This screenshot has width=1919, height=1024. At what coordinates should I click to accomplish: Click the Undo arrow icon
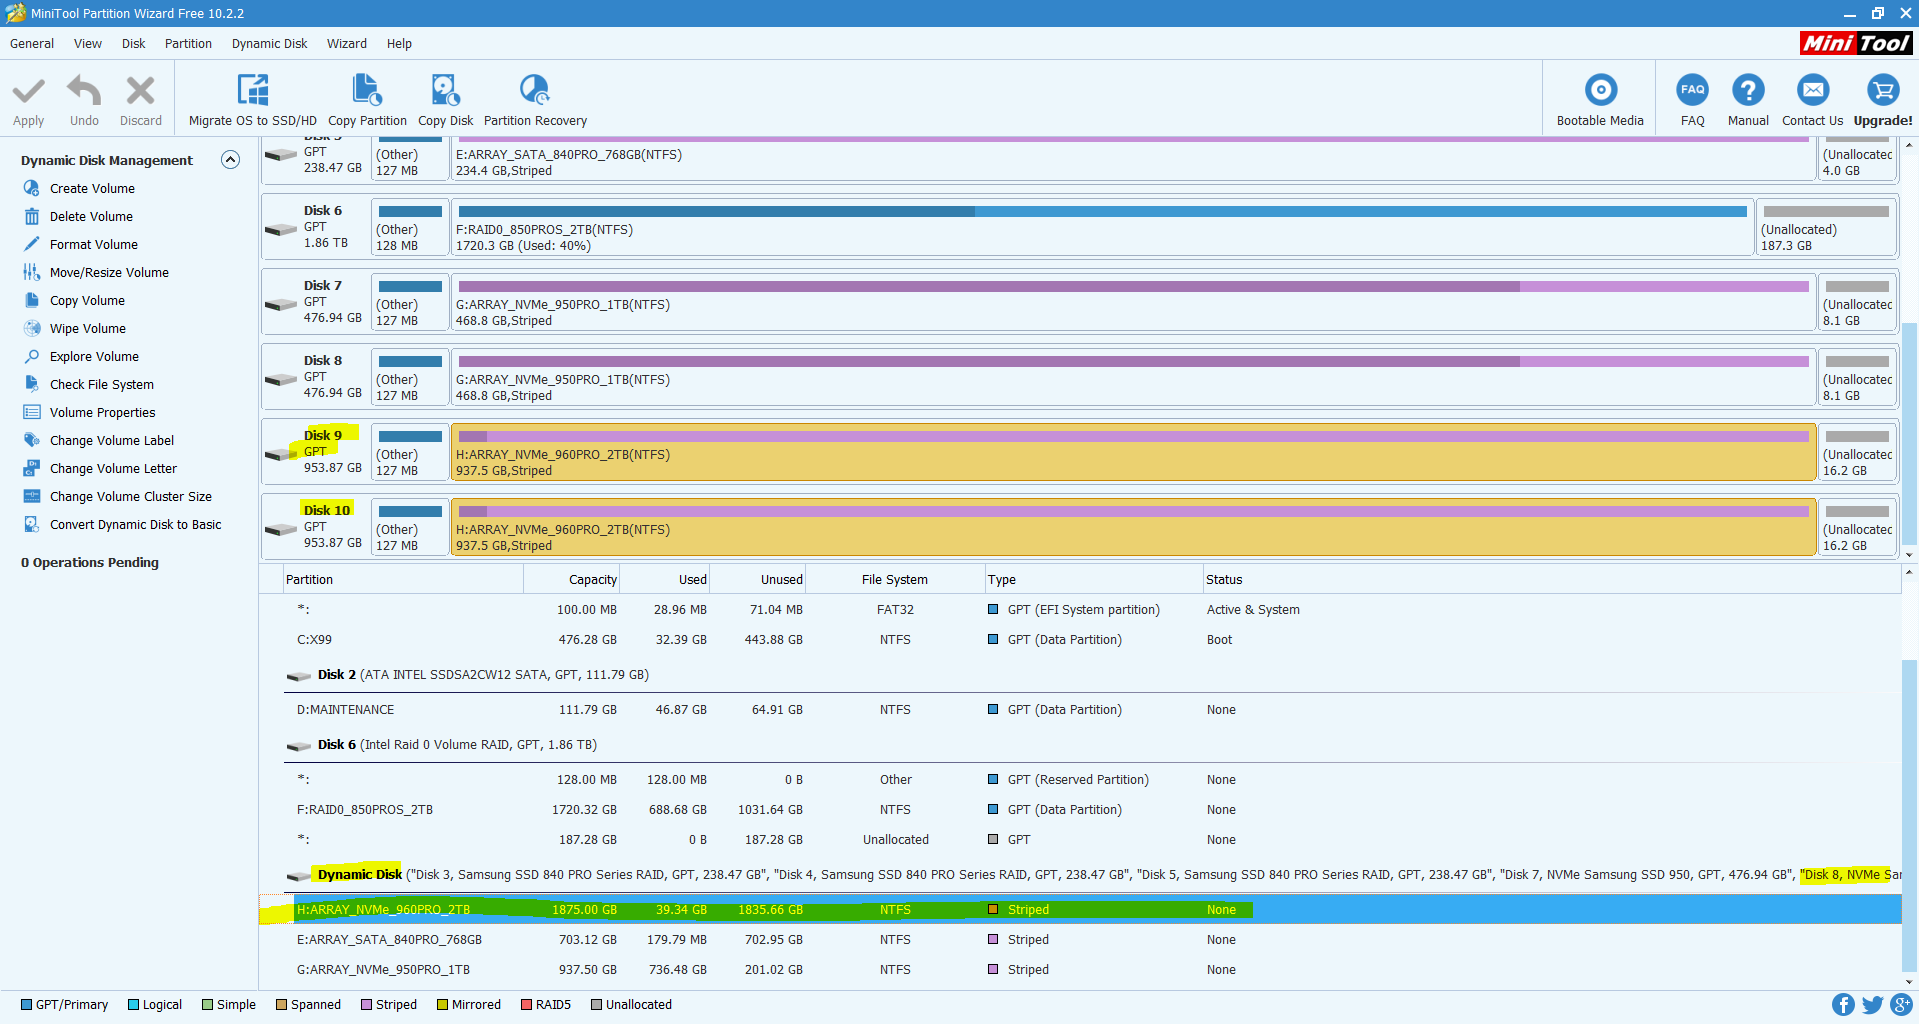84,91
